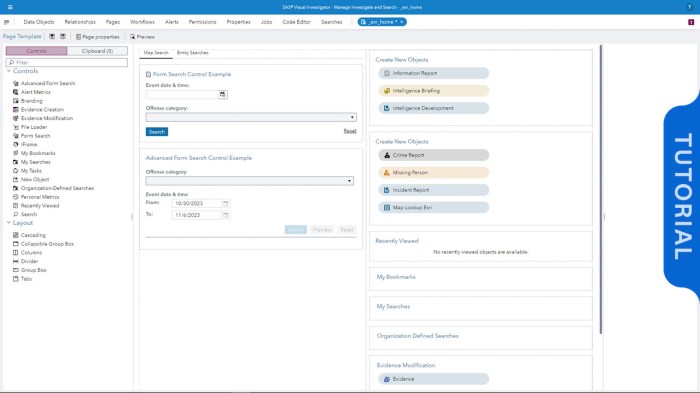Select the Search control icon
This screenshot has height=393, width=700.
point(16,214)
